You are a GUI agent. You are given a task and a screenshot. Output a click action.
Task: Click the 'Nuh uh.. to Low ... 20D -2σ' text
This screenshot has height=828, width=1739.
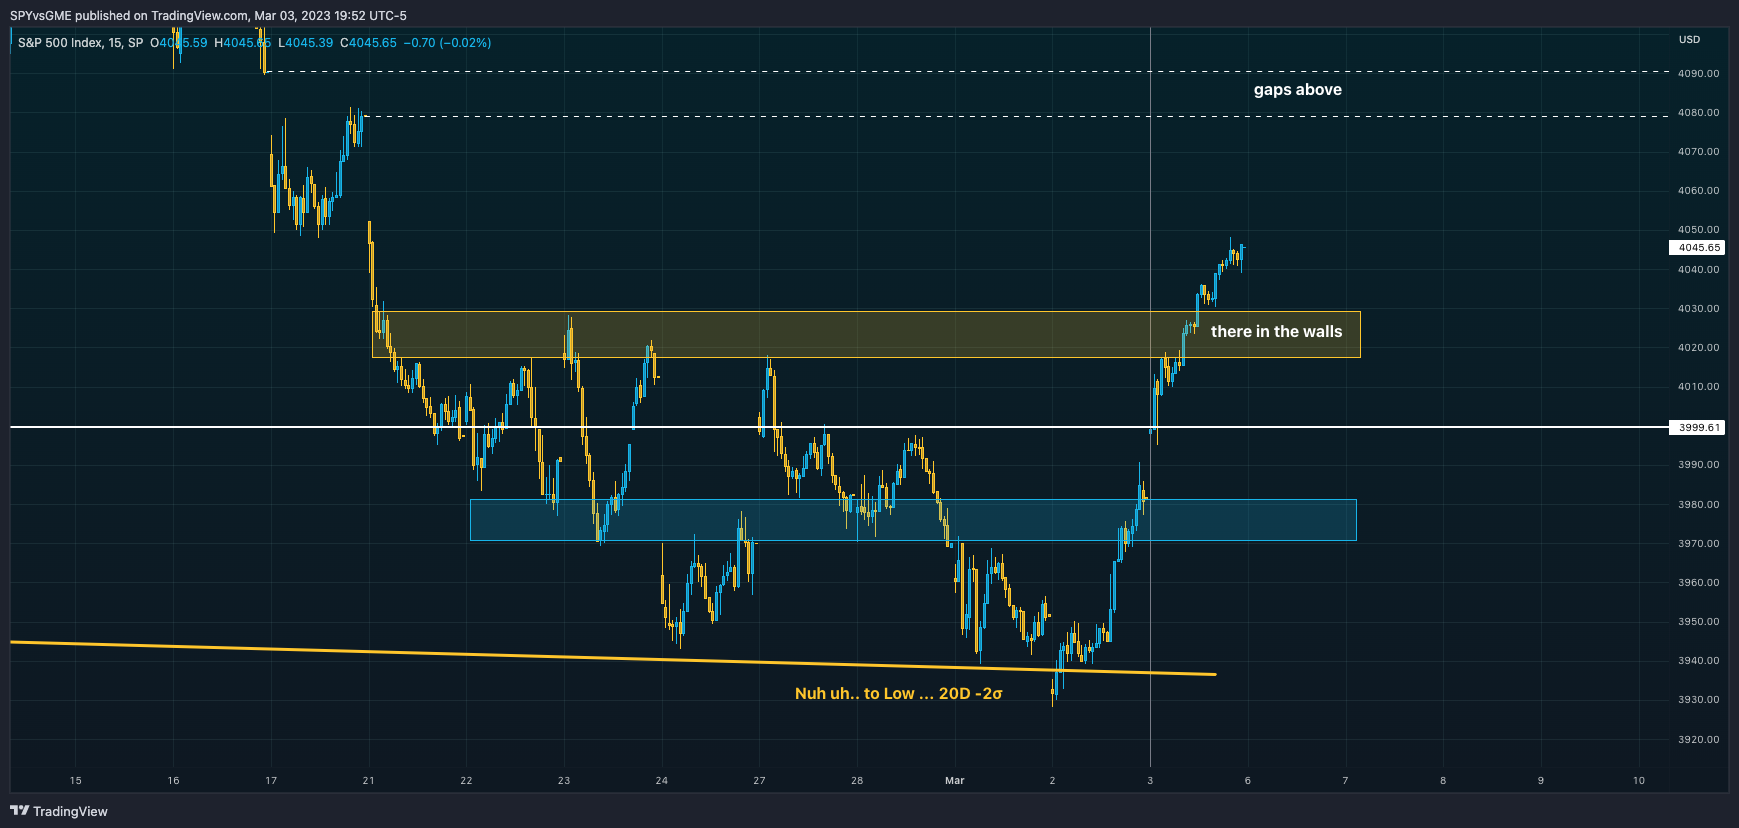coord(898,693)
